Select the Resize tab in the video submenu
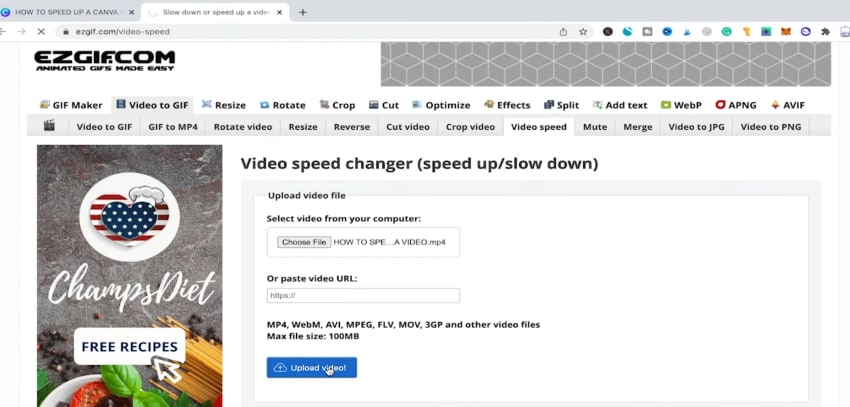This screenshot has height=407, width=850. 302,127
